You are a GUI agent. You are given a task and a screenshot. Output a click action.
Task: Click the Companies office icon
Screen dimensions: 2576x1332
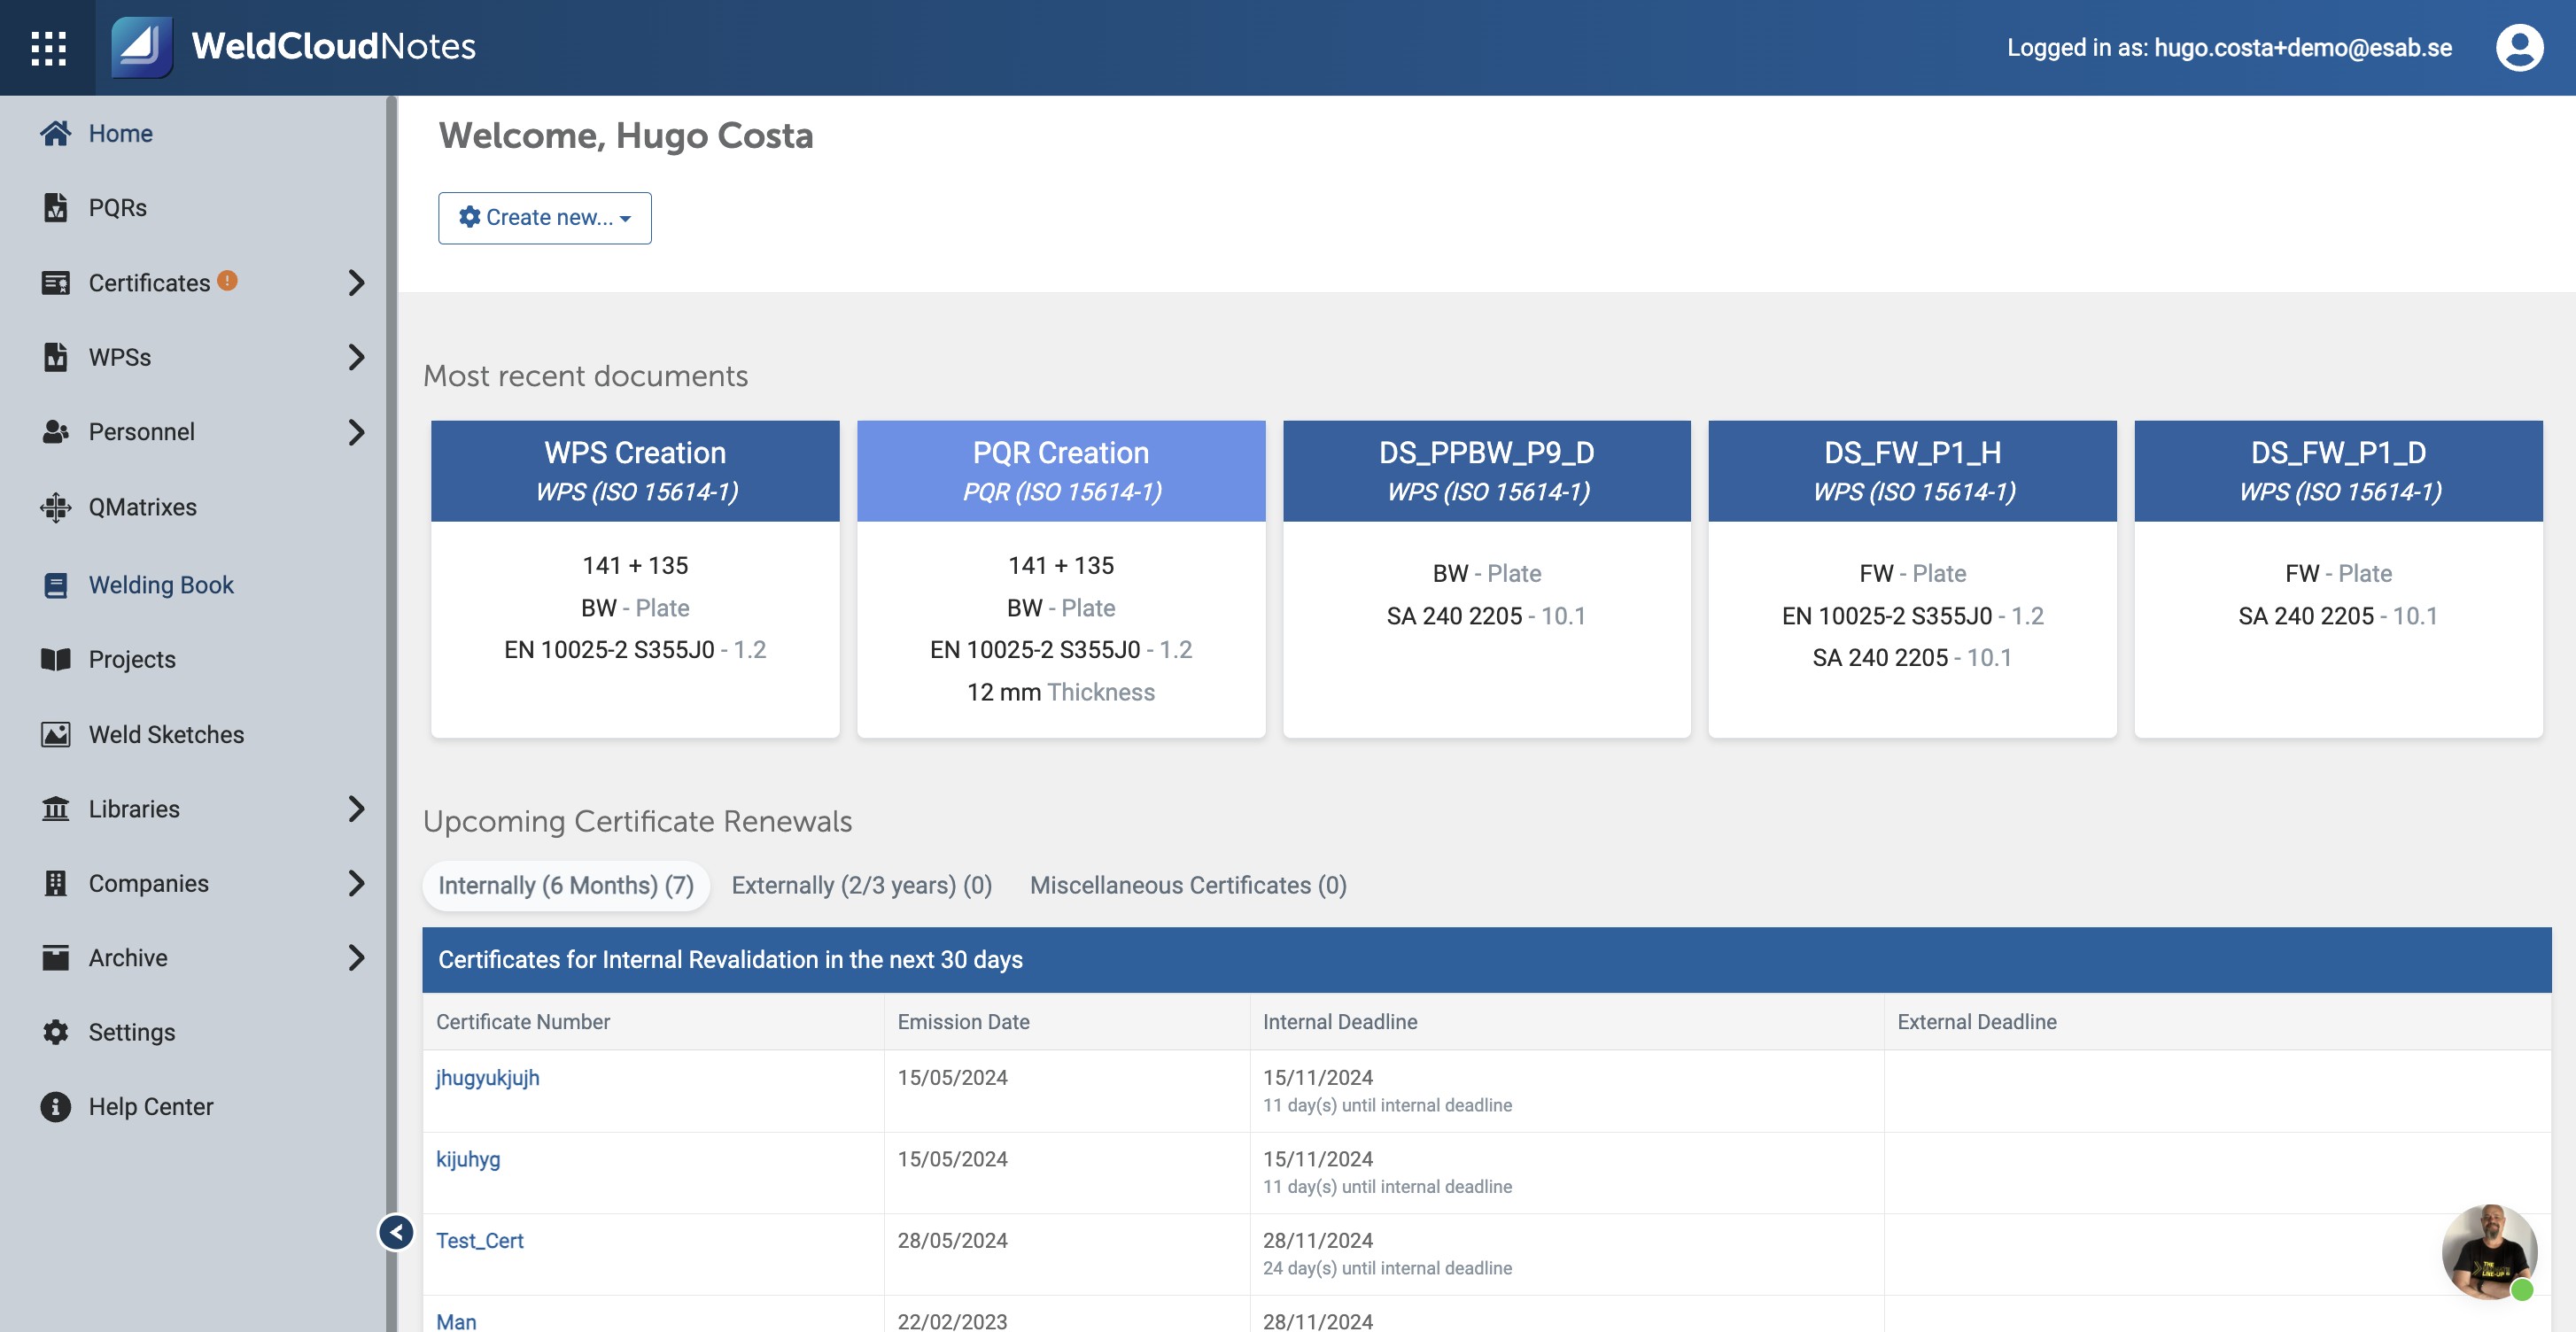[56, 883]
